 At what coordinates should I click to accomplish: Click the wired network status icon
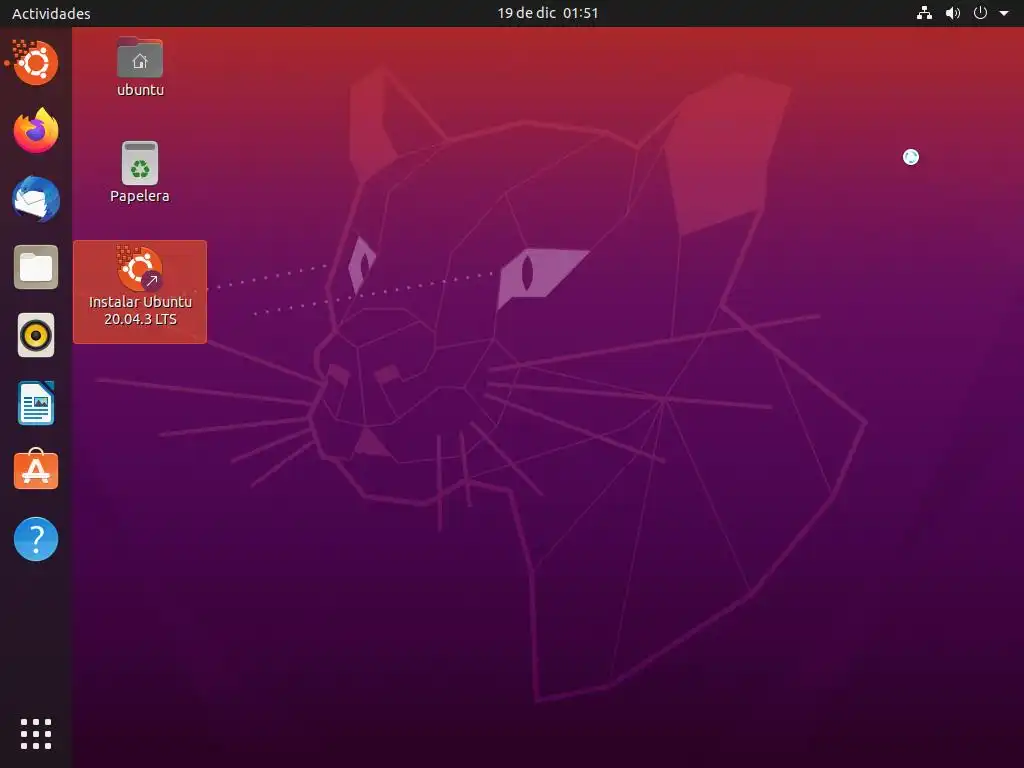point(925,13)
